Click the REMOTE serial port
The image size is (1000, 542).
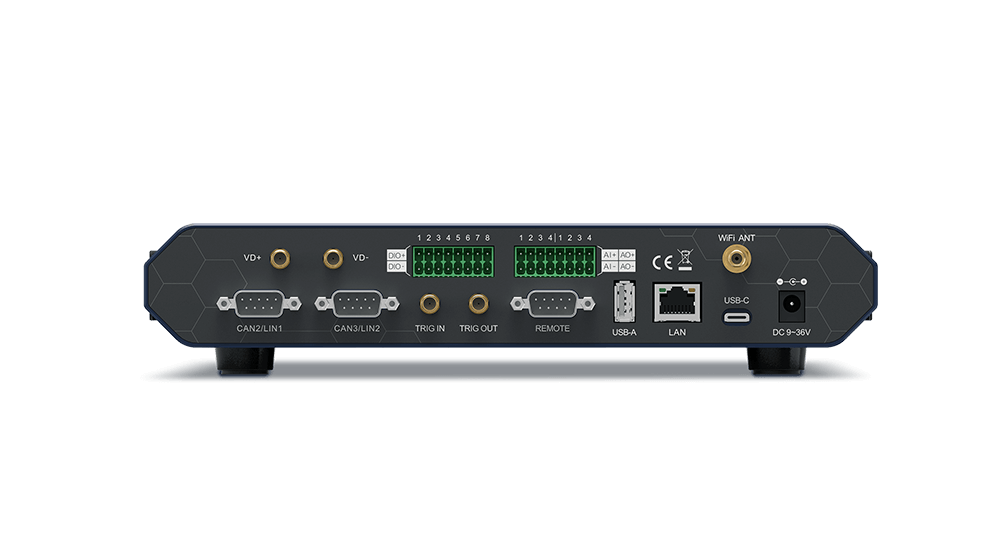[x=552, y=302]
